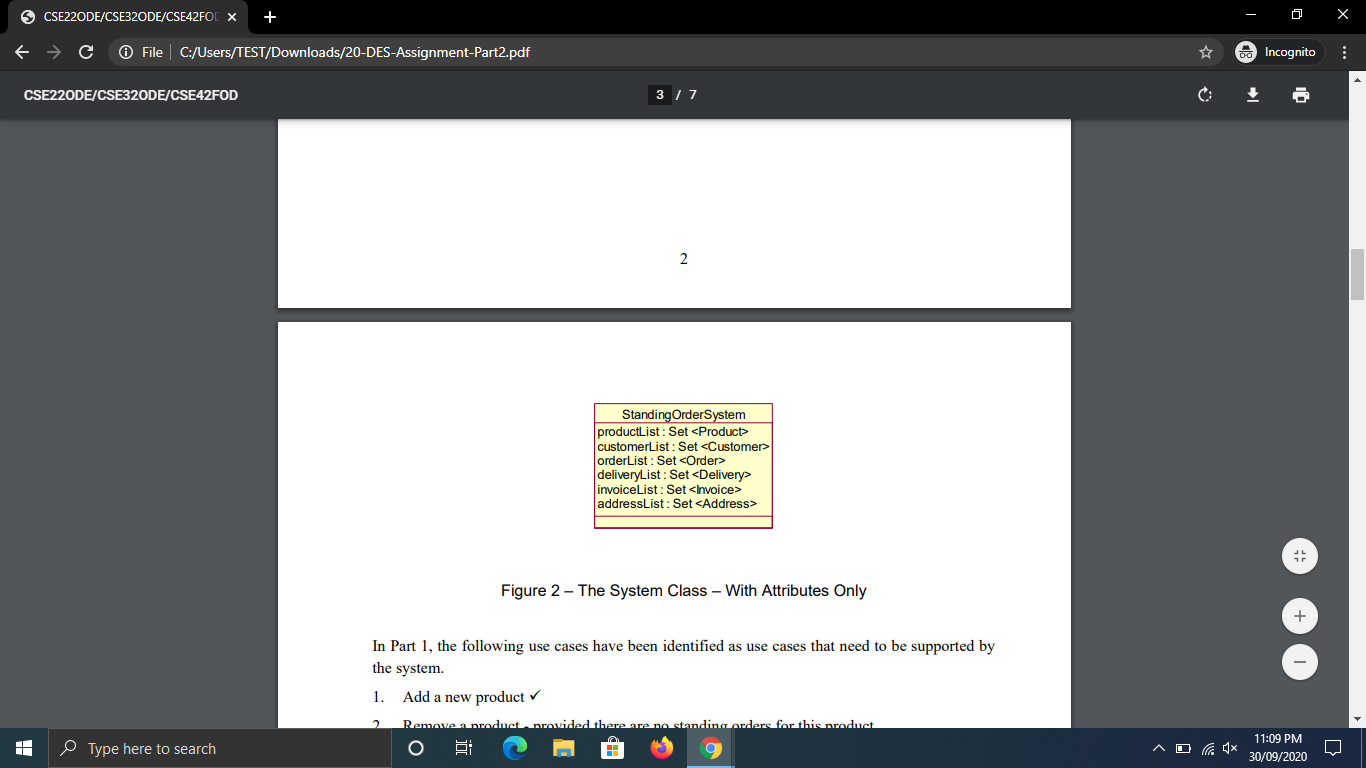Zoom in on the PDF
Screen dimensions: 1366x768
[1299, 615]
